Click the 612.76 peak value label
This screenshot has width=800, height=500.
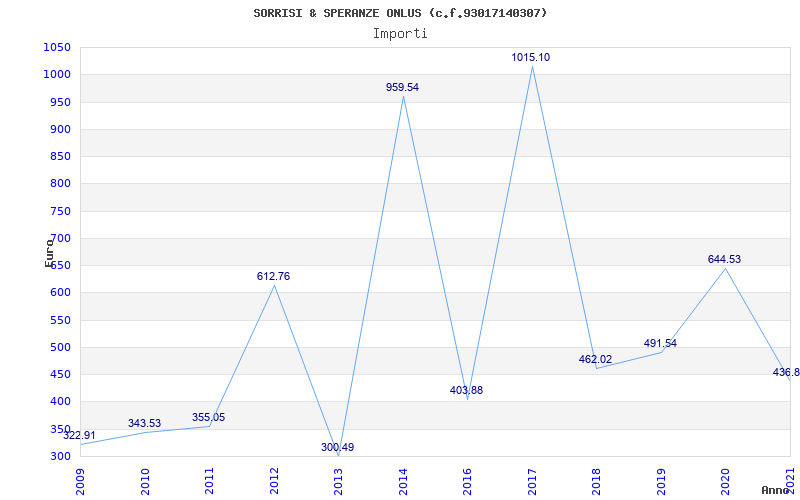pyautogui.click(x=273, y=277)
